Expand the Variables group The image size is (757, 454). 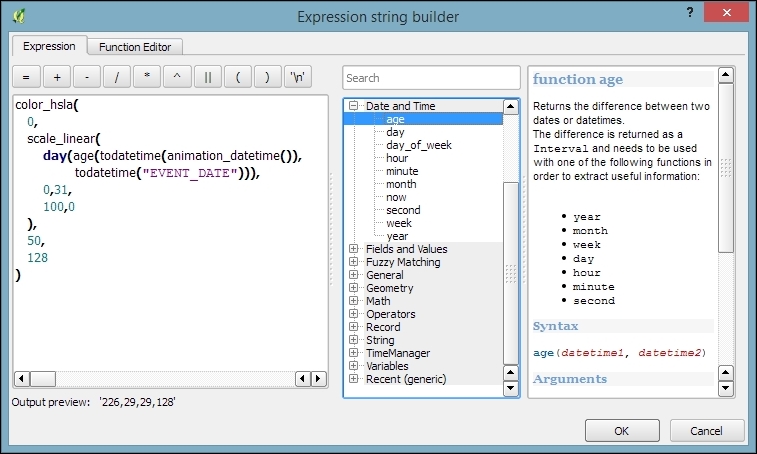(354, 366)
